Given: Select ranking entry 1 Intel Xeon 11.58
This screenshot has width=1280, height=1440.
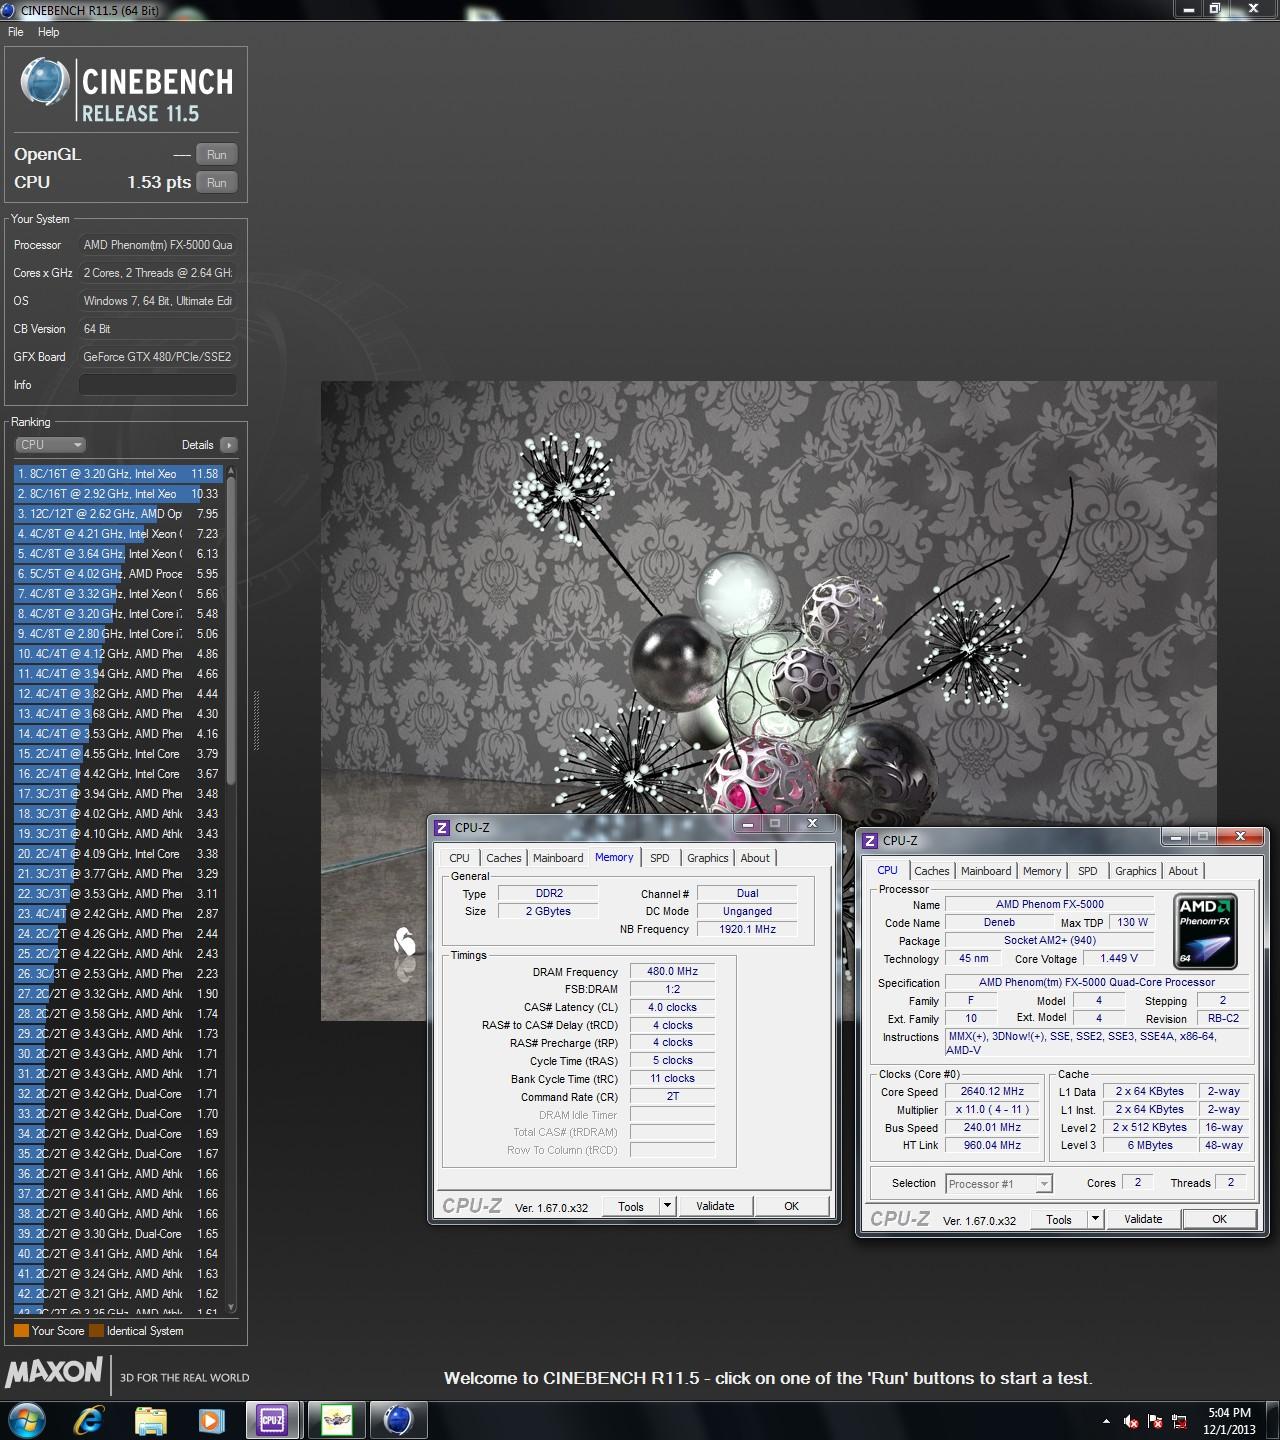Looking at the screenshot, I should tap(119, 474).
